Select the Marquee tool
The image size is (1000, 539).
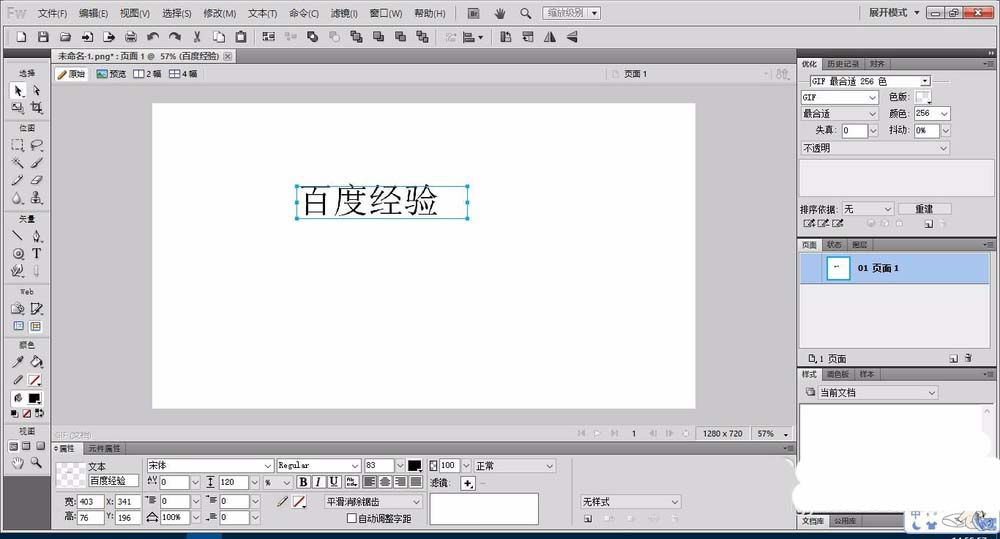point(18,145)
